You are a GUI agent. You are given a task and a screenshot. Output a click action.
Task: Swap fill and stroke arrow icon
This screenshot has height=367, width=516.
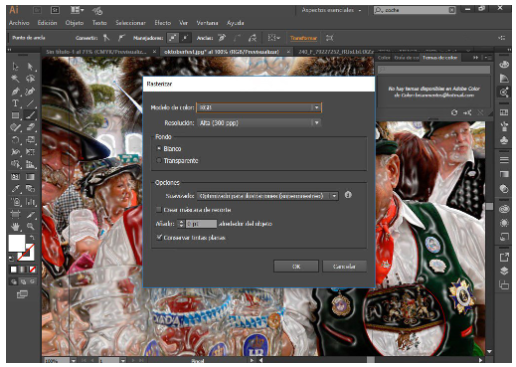click(32, 238)
